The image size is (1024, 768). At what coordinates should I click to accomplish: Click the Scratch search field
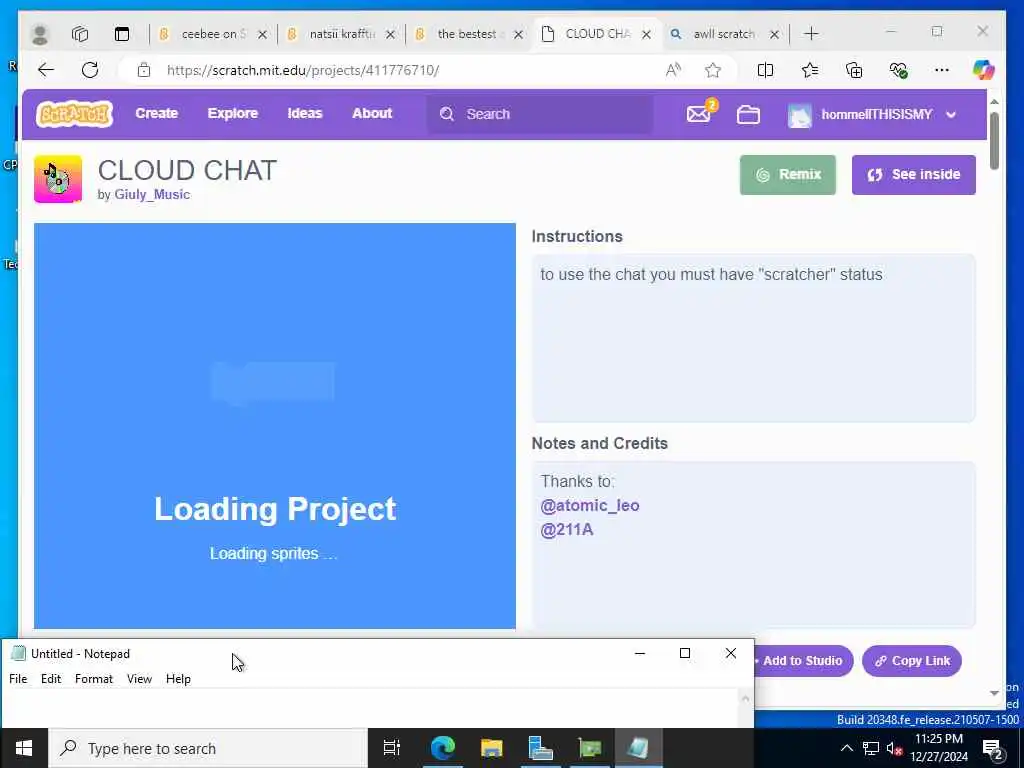pos(540,114)
